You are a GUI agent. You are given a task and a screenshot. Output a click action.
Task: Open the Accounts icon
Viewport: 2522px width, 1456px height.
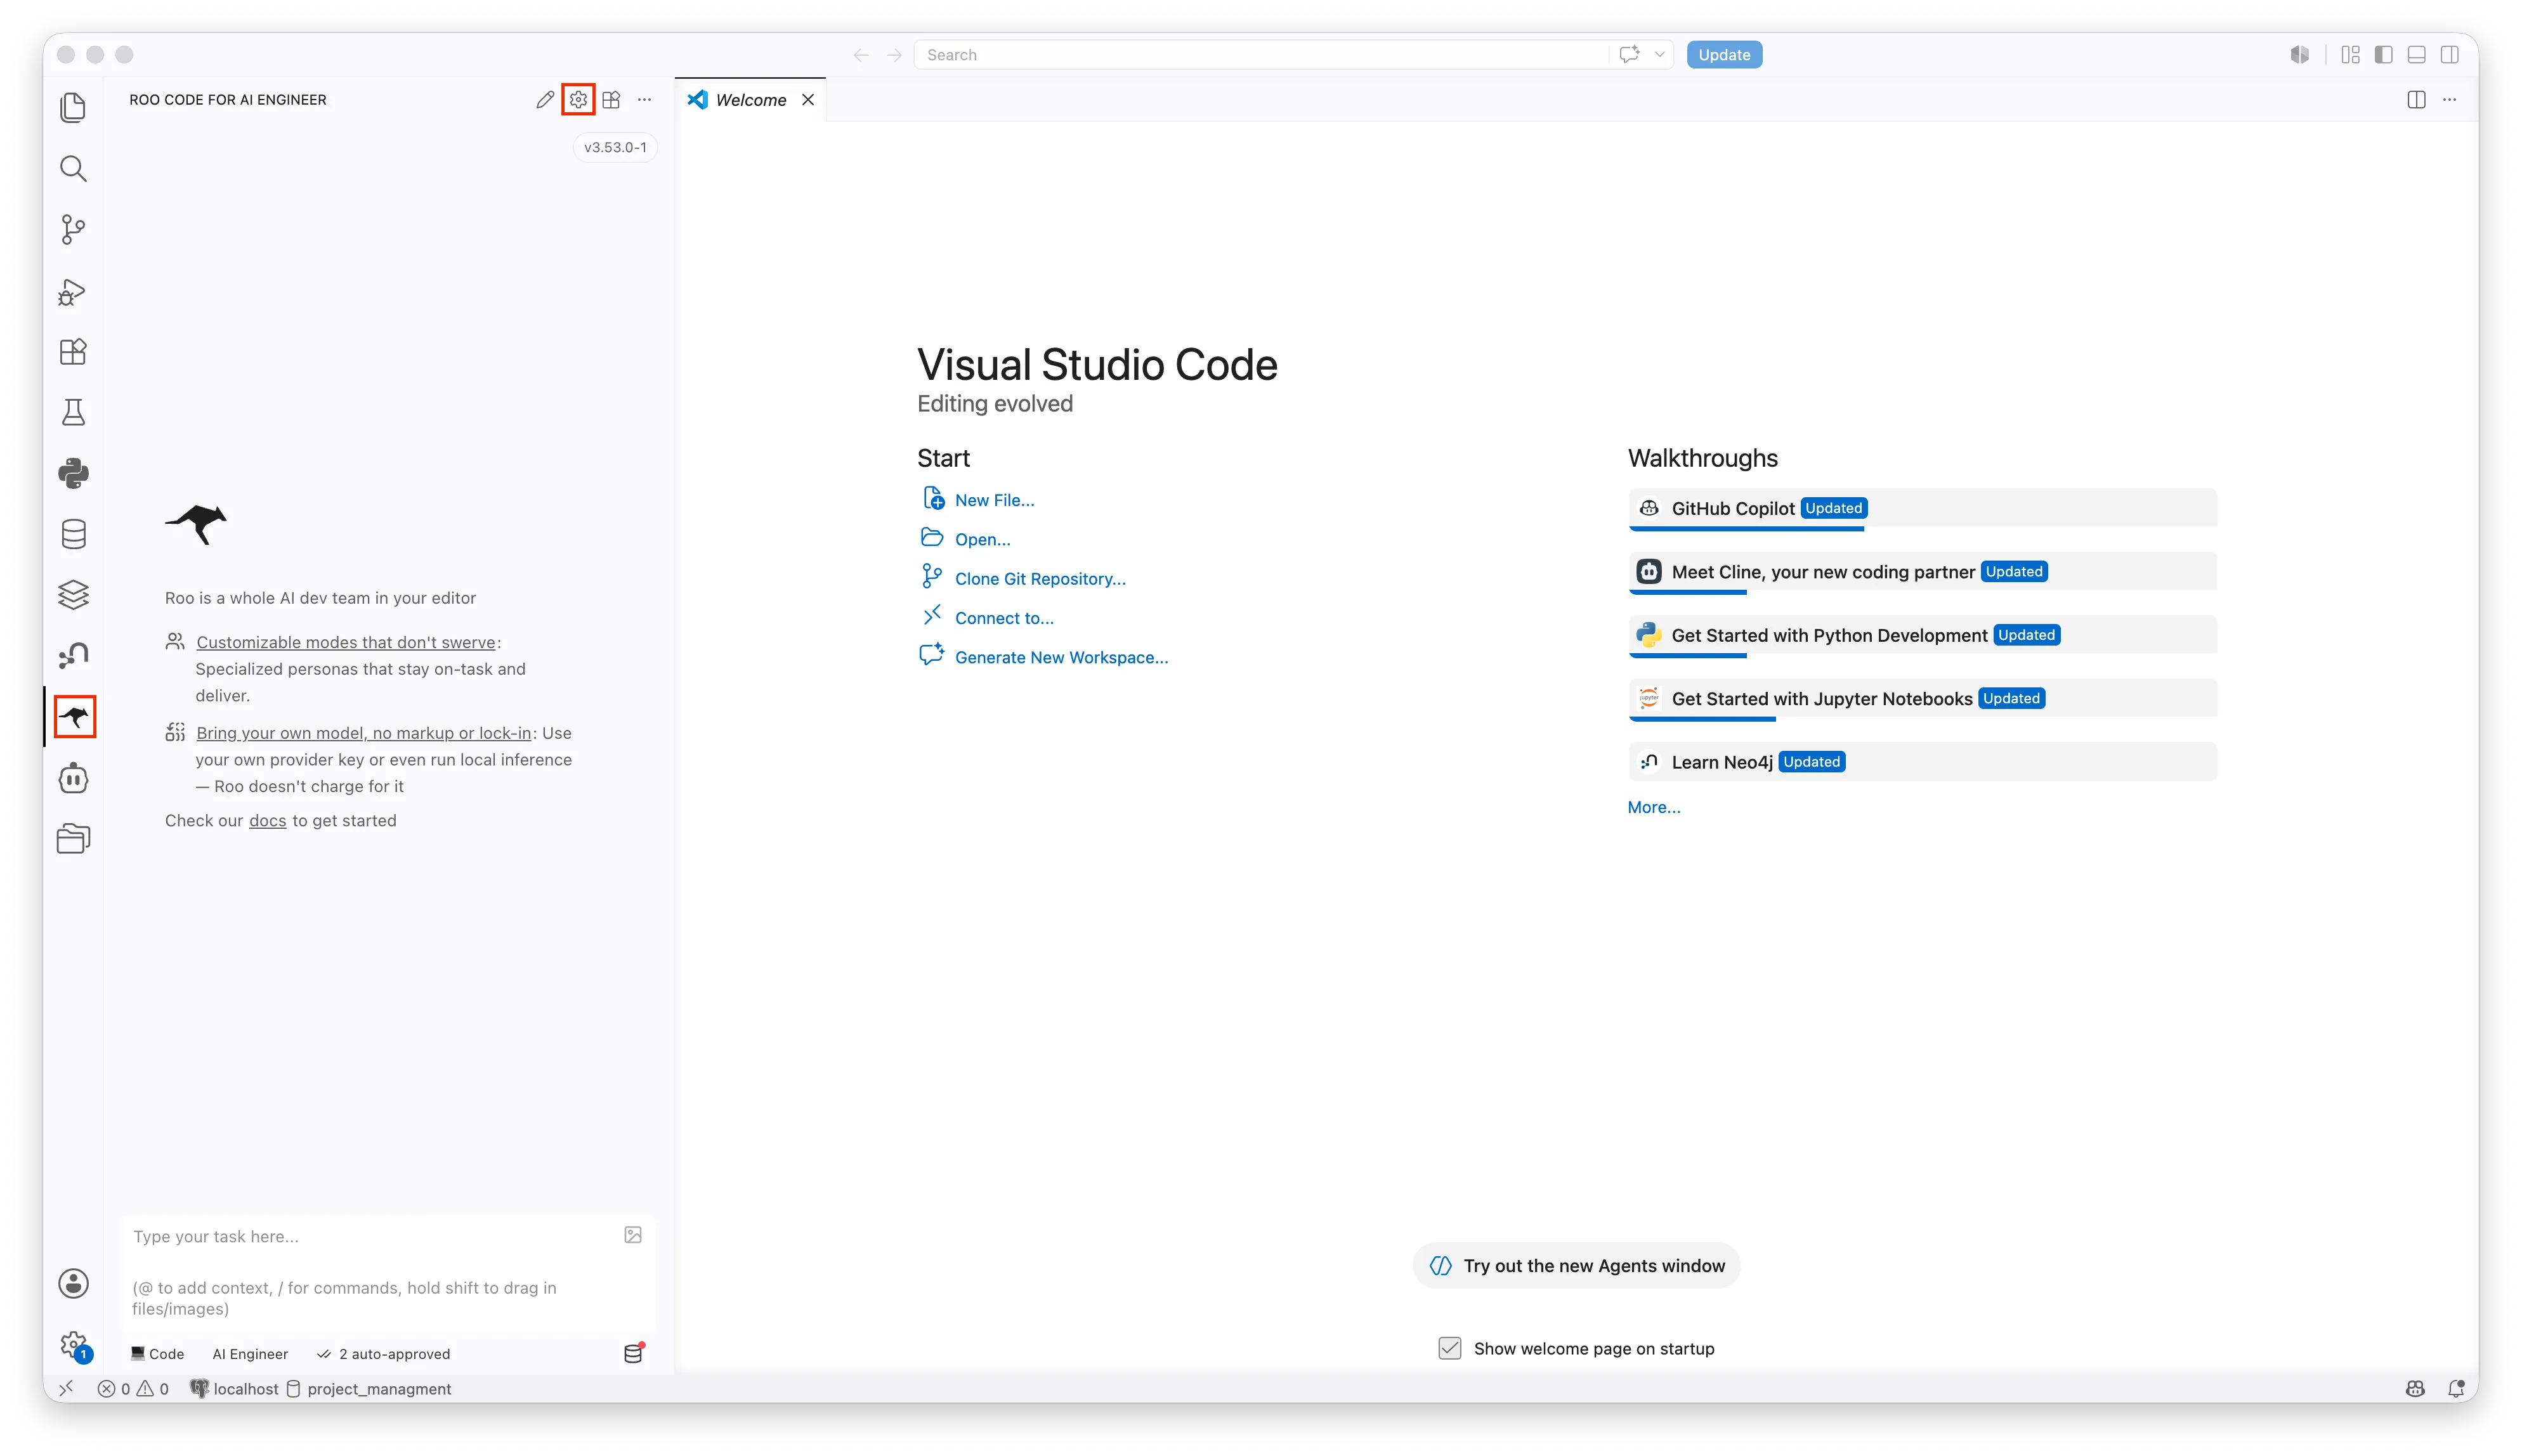(73, 1283)
